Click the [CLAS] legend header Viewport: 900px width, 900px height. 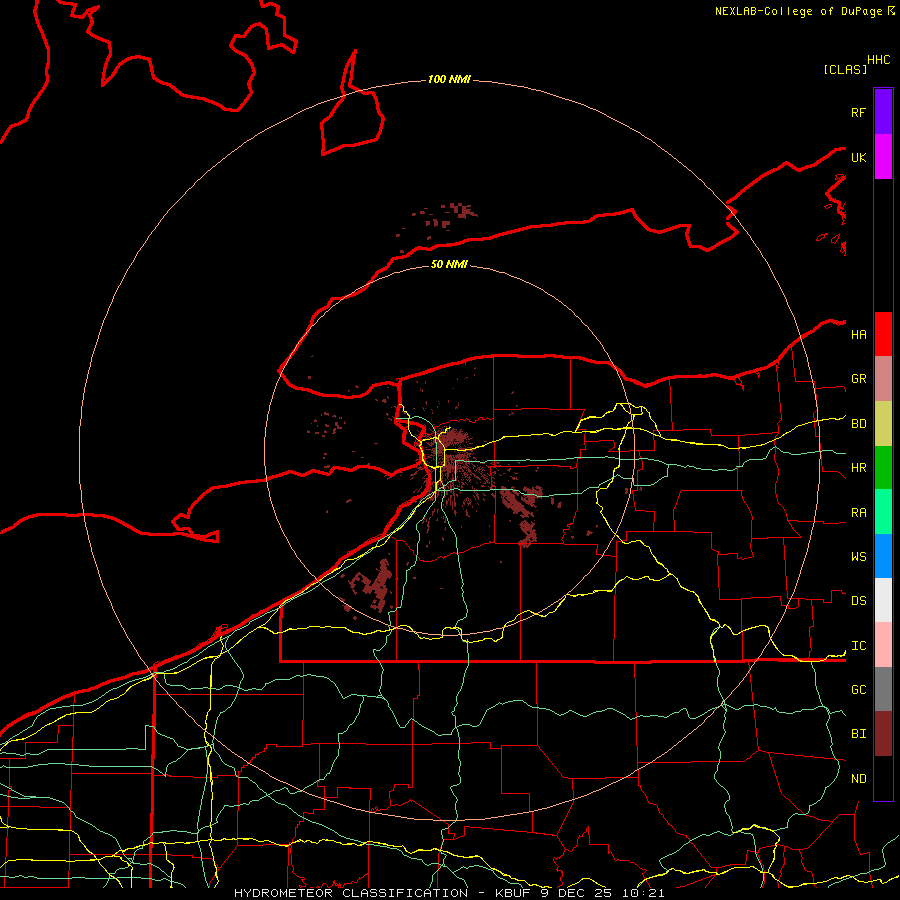click(x=845, y=69)
